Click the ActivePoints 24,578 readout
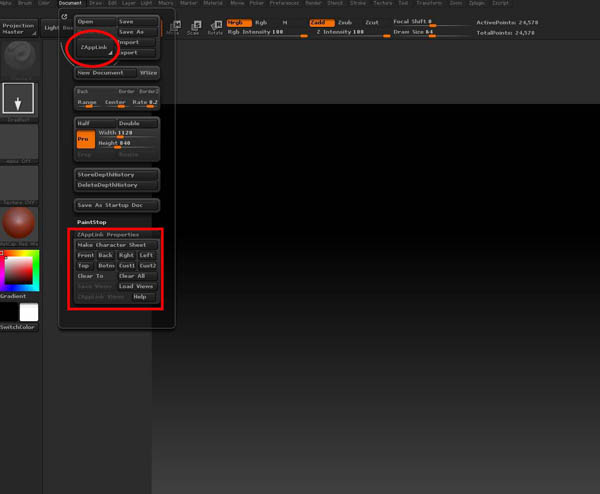The width and height of the screenshot is (600, 494). [507, 23]
